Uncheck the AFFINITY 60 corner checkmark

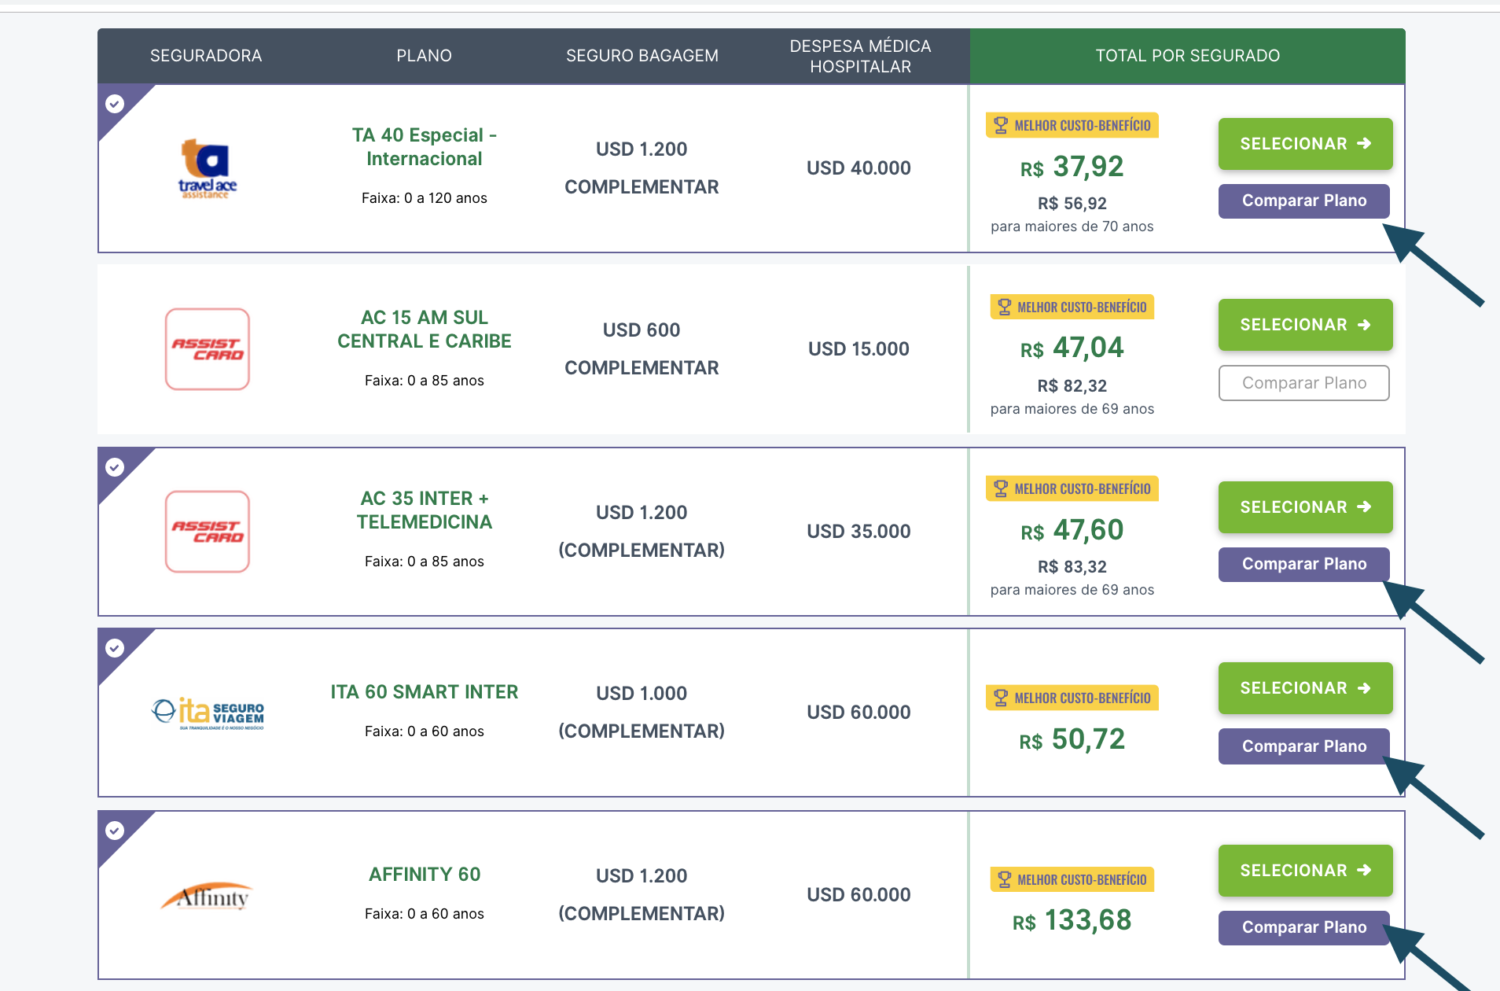pyautogui.click(x=115, y=830)
